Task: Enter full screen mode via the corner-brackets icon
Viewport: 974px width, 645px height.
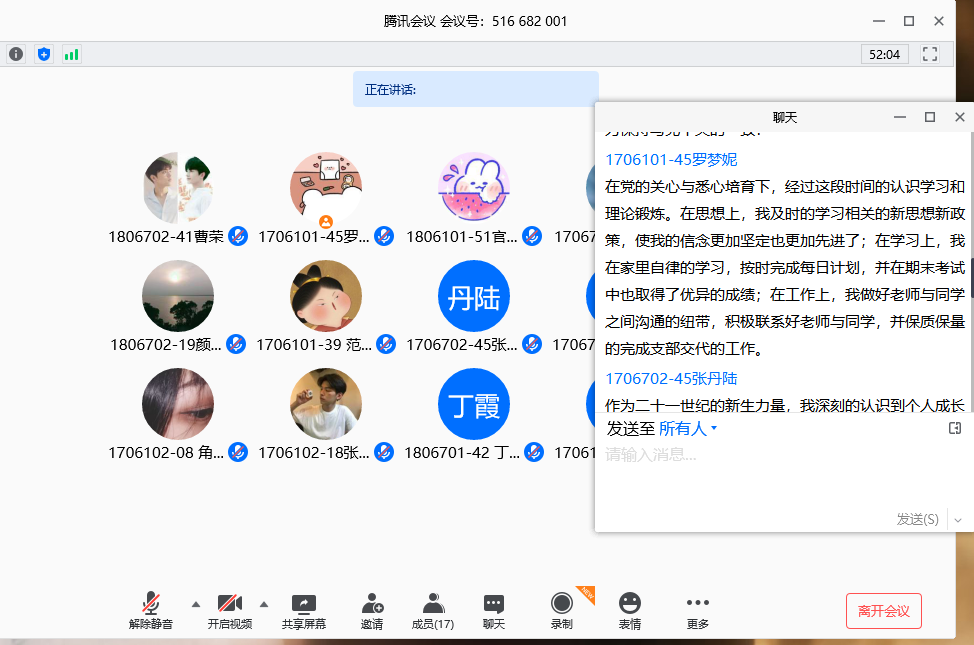Action: [930, 54]
